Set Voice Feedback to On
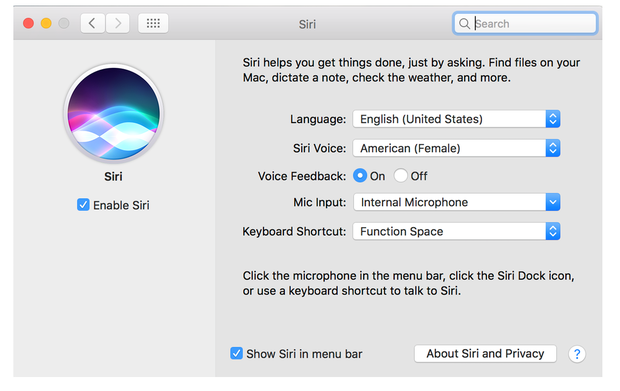The width and height of the screenshot is (620, 391). click(x=360, y=176)
